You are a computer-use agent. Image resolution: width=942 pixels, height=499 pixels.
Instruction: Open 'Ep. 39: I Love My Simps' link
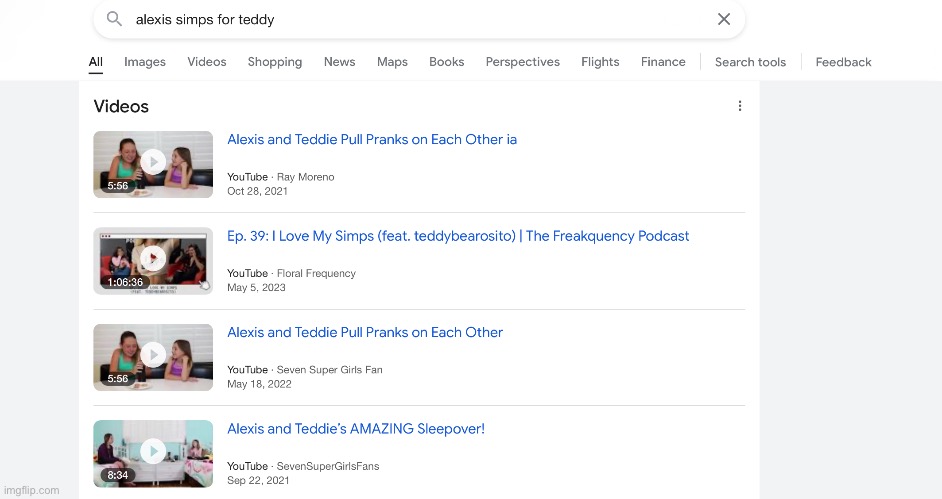tap(458, 236)
